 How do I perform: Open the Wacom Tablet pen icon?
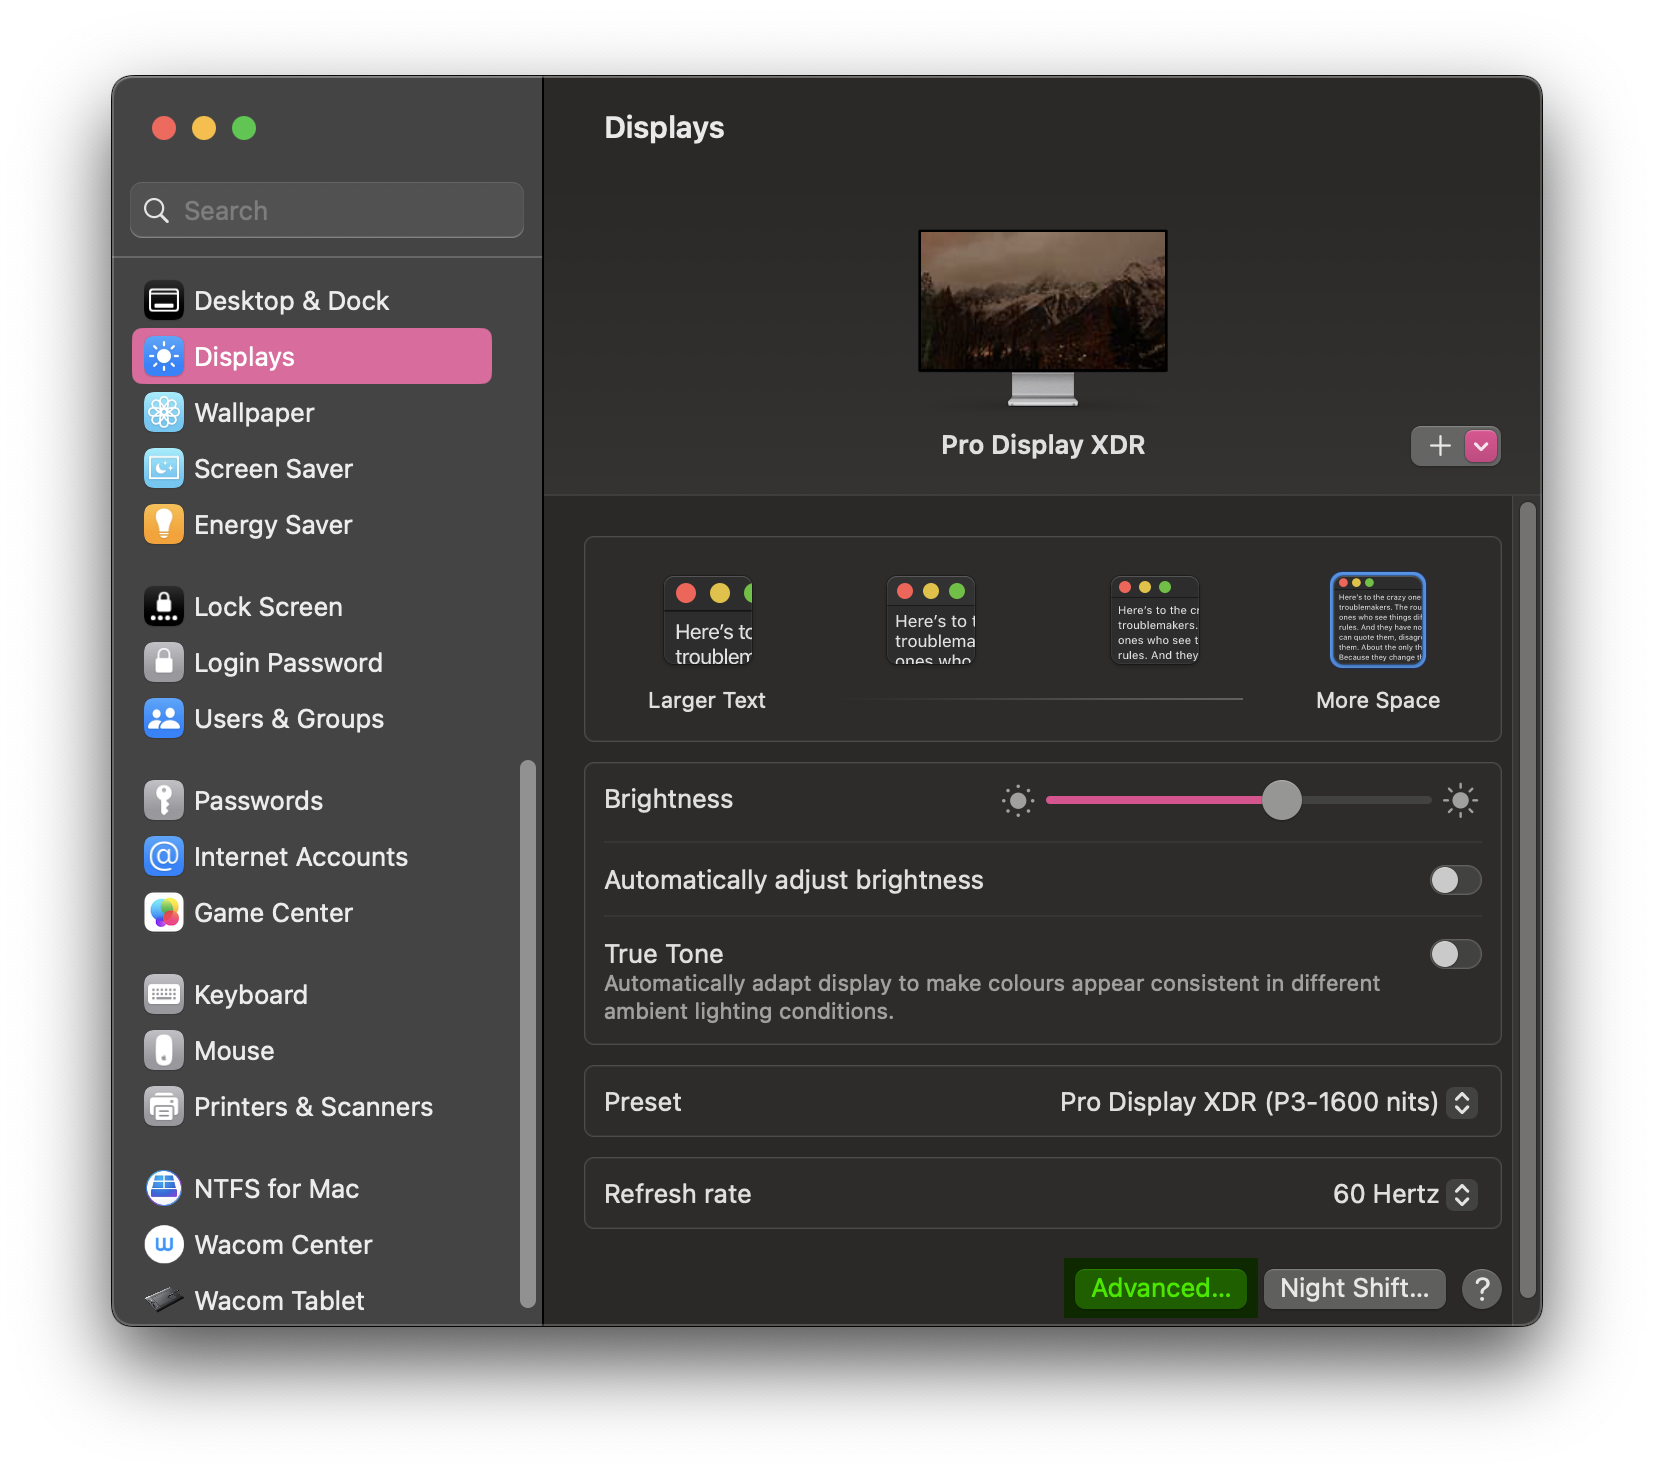(164, 1299)
